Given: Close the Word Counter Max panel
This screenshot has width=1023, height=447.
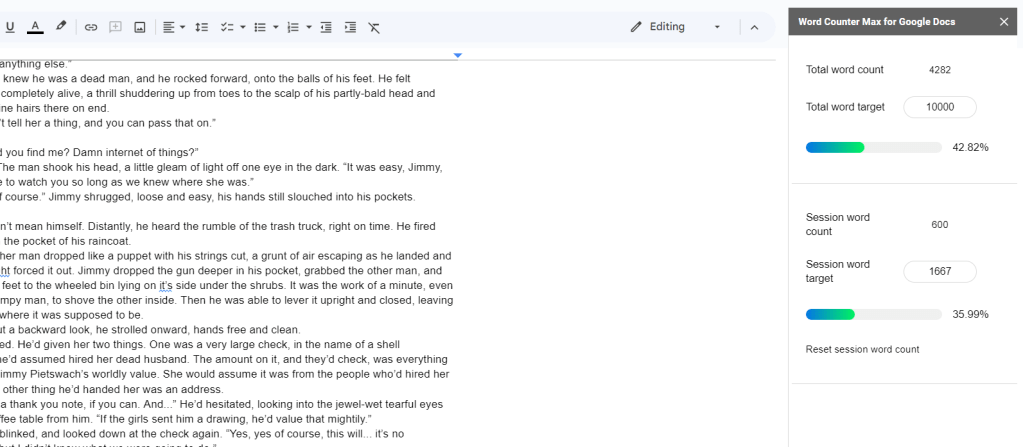Looking at the screenshot, I should [1004, 22].
